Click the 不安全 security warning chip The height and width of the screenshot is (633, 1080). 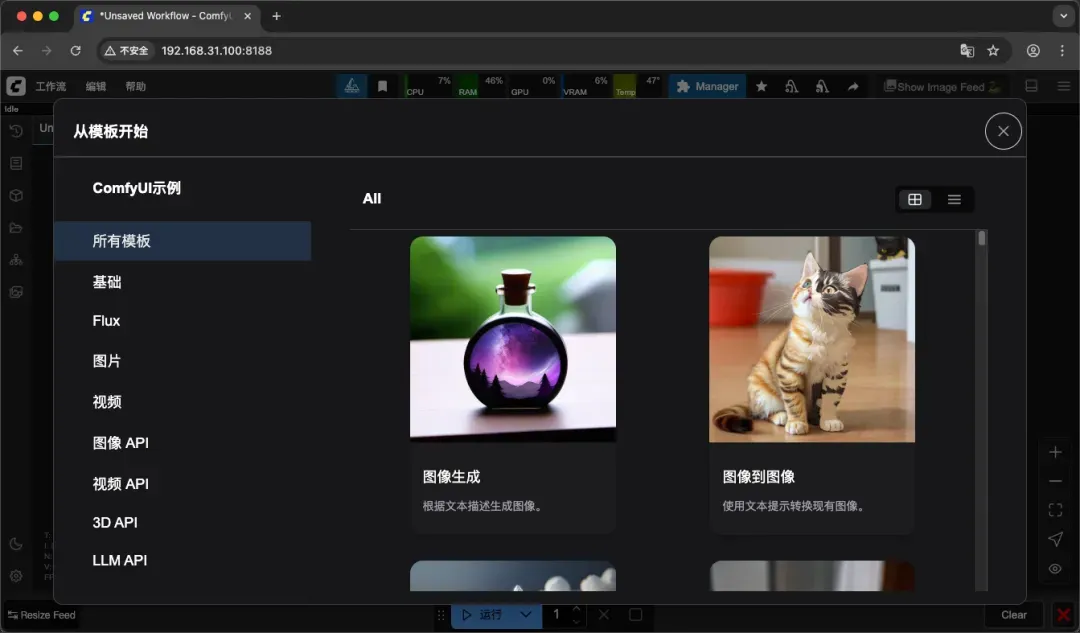coord(126,50)
